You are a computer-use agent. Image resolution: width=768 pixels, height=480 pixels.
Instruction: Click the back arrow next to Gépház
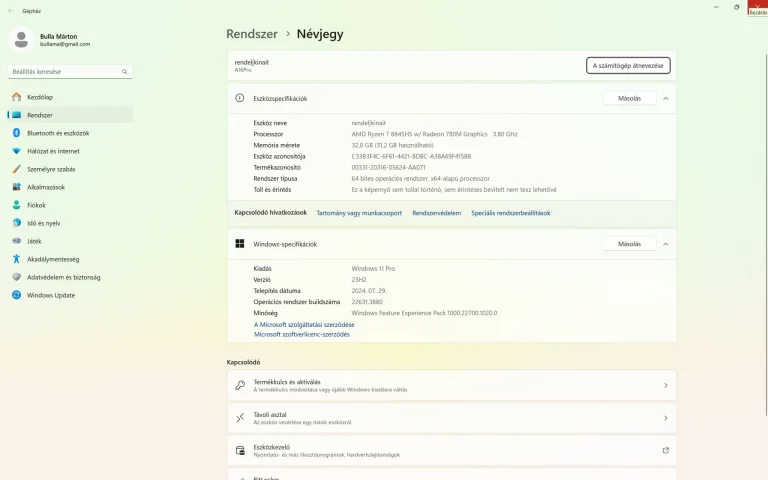tap(11, 10)
